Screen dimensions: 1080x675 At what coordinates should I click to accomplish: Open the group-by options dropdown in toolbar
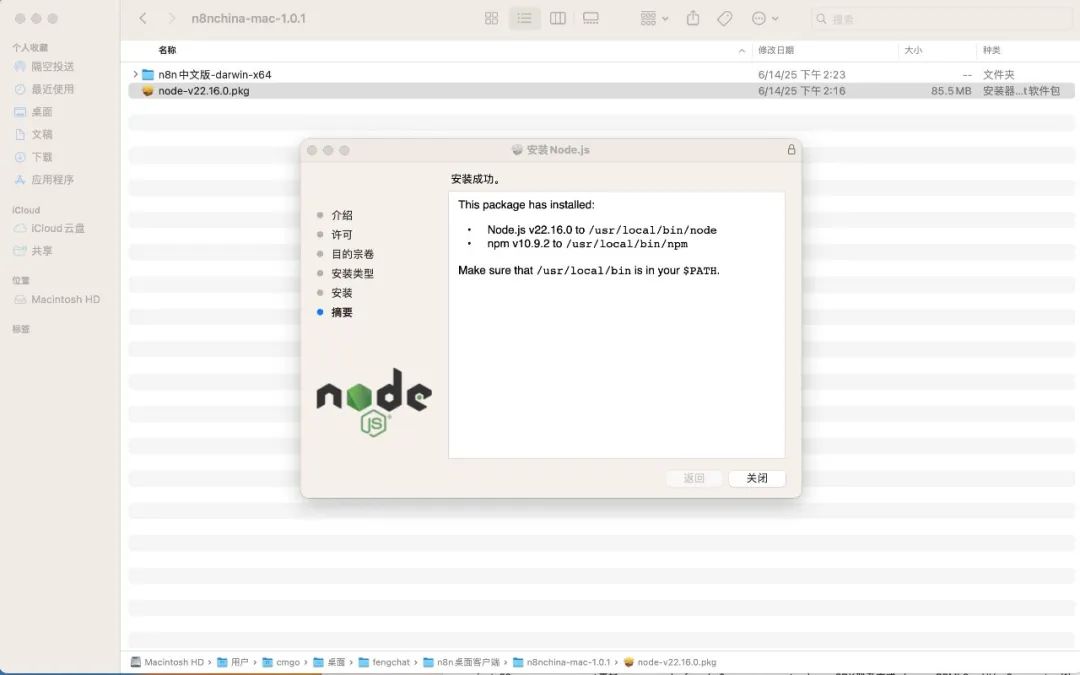654,19
